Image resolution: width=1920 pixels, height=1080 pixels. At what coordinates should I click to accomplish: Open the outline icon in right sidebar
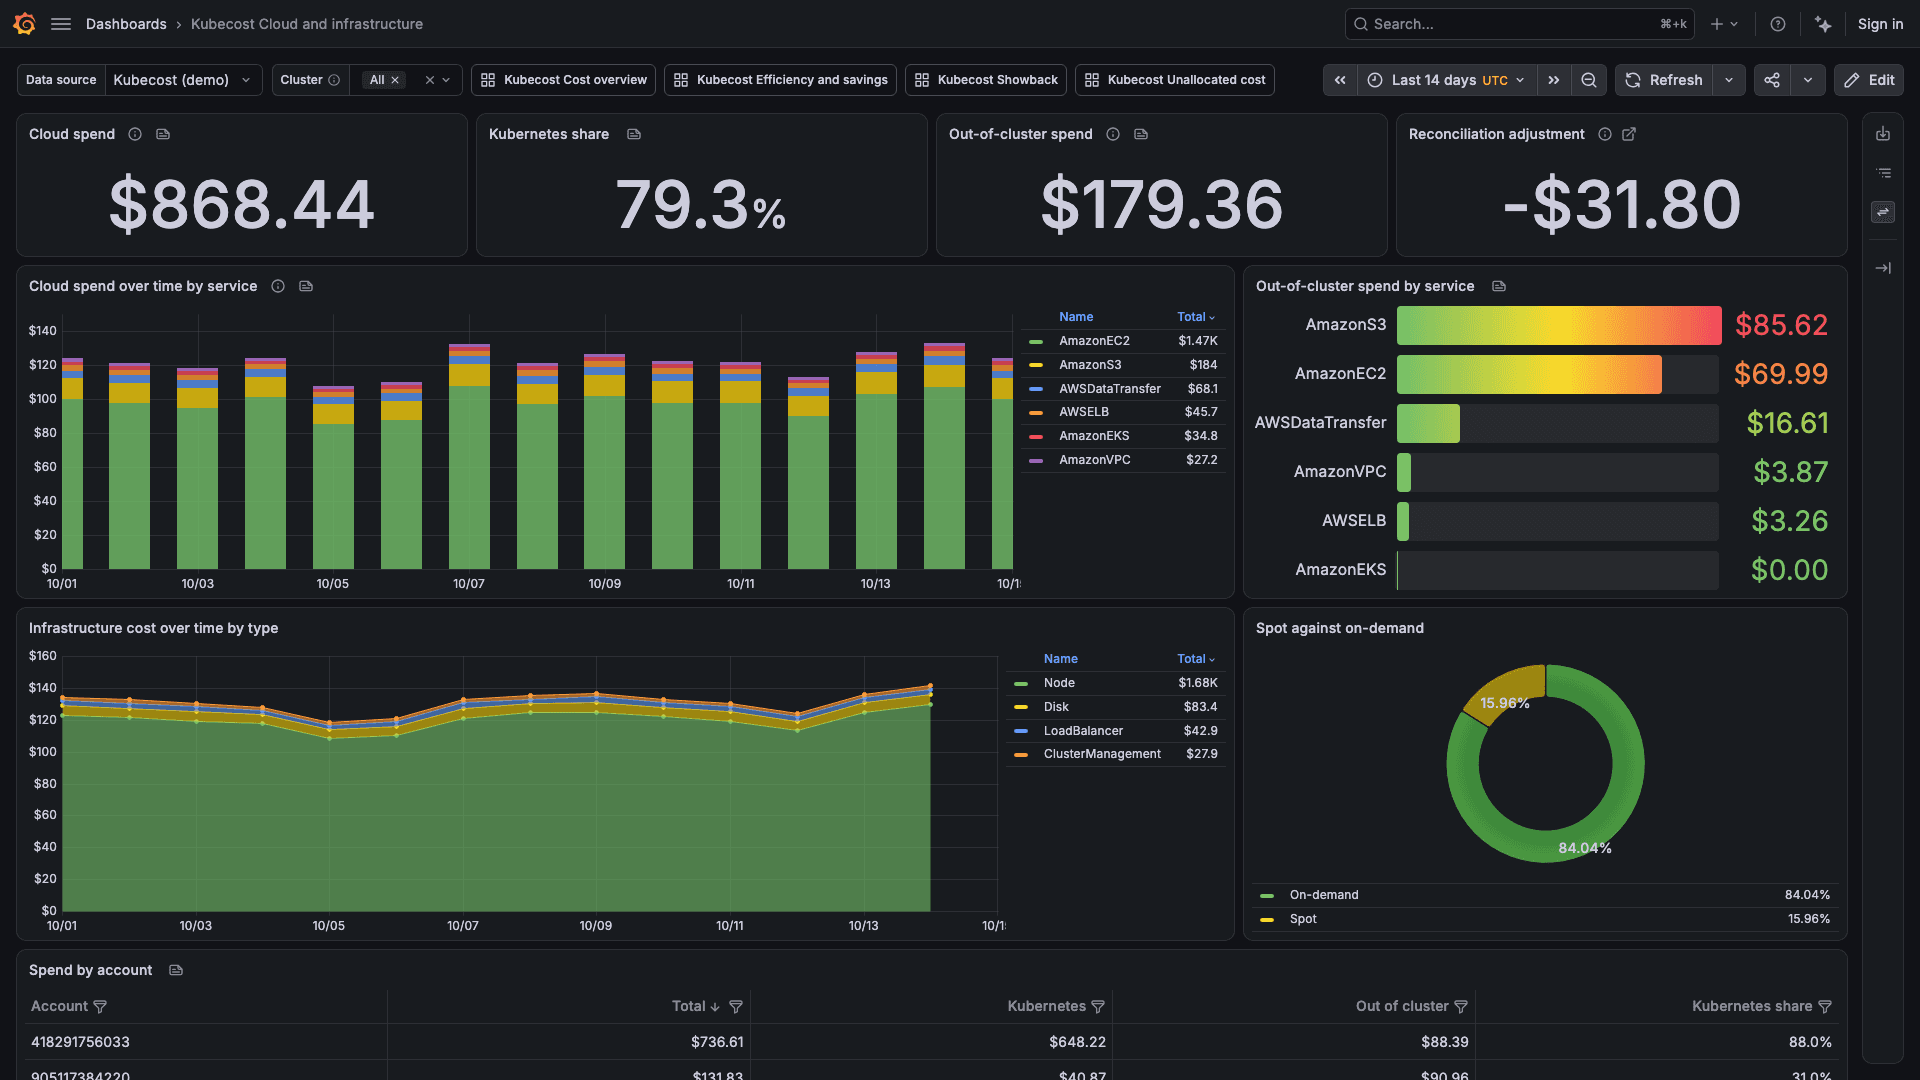[x=1883, y=173]
